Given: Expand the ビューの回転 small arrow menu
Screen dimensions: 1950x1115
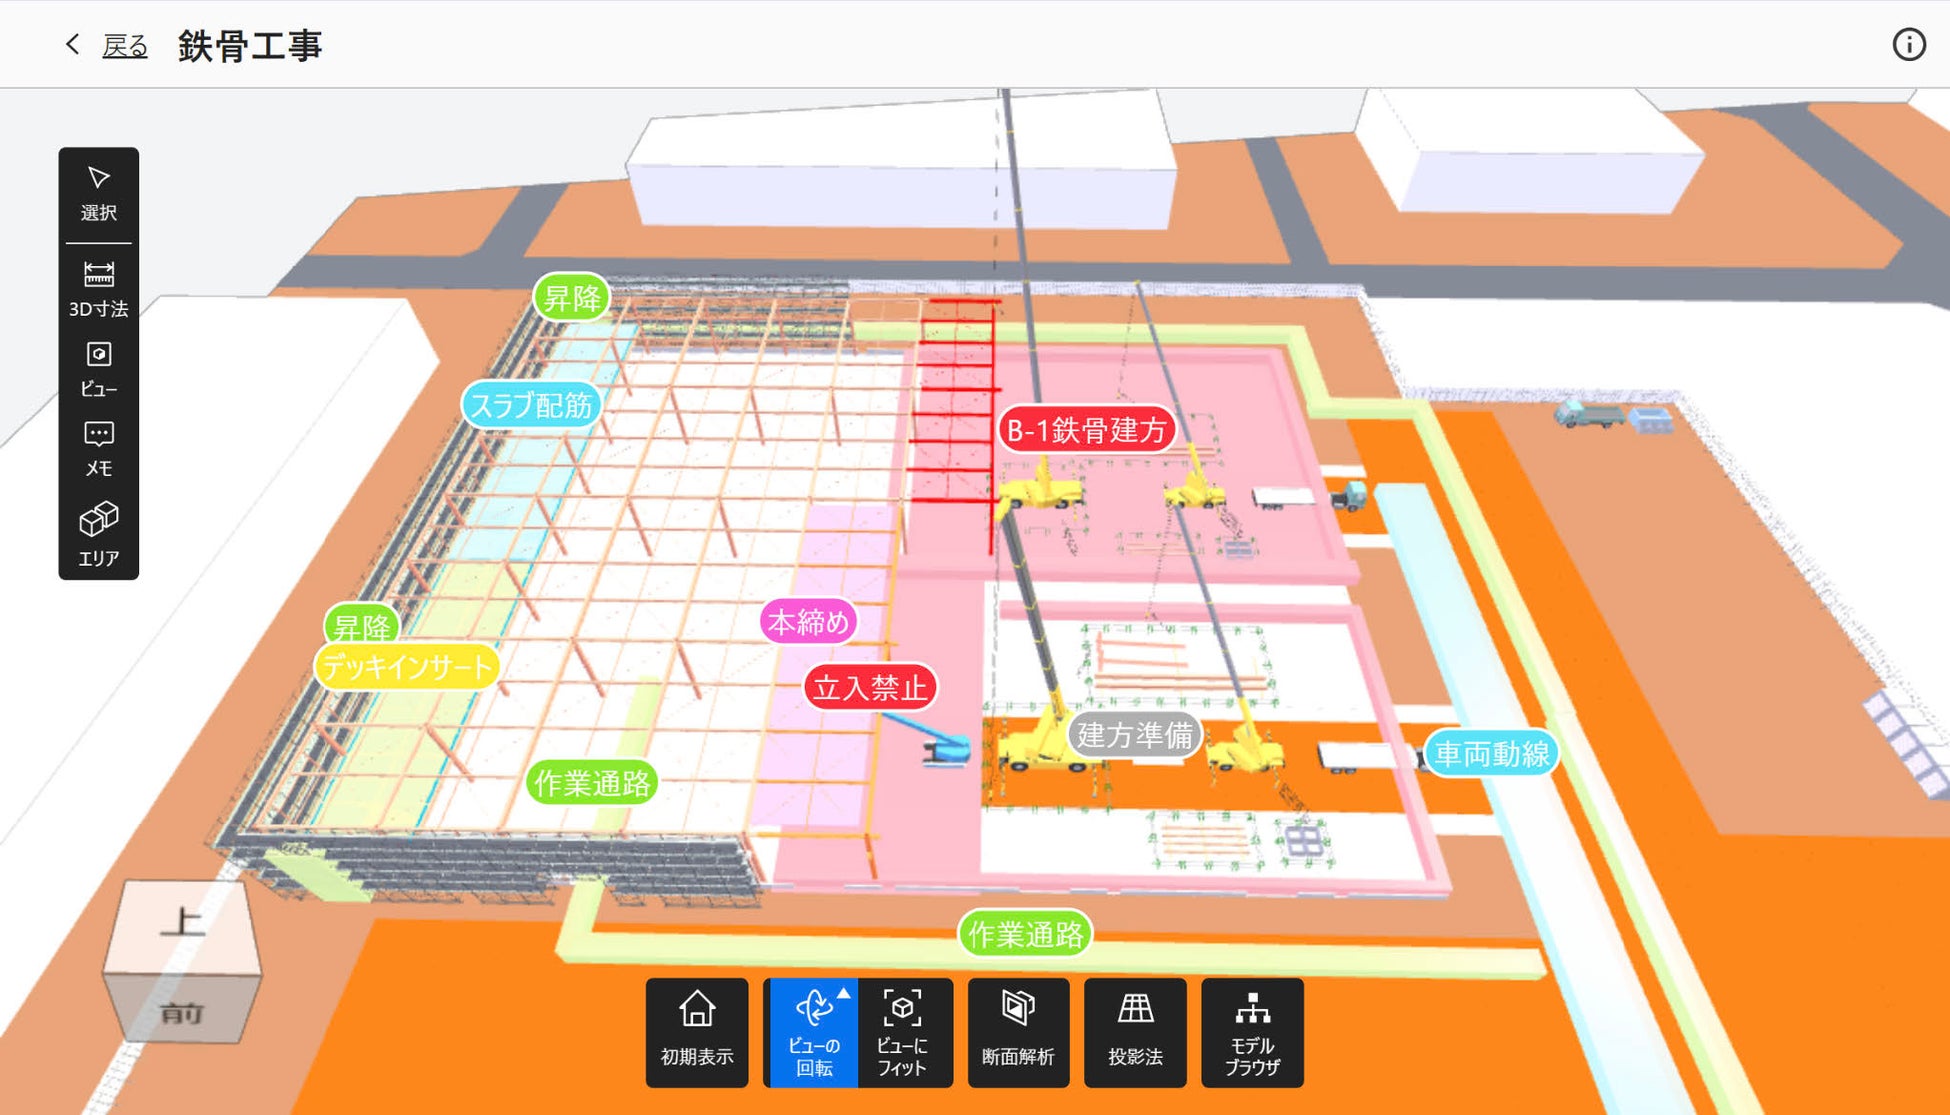Looking at the screenshot, I should (844, 993).
